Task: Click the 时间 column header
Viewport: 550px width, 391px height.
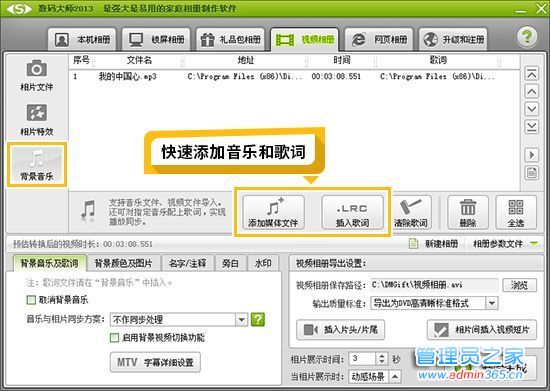Action: tap(342, 60)
